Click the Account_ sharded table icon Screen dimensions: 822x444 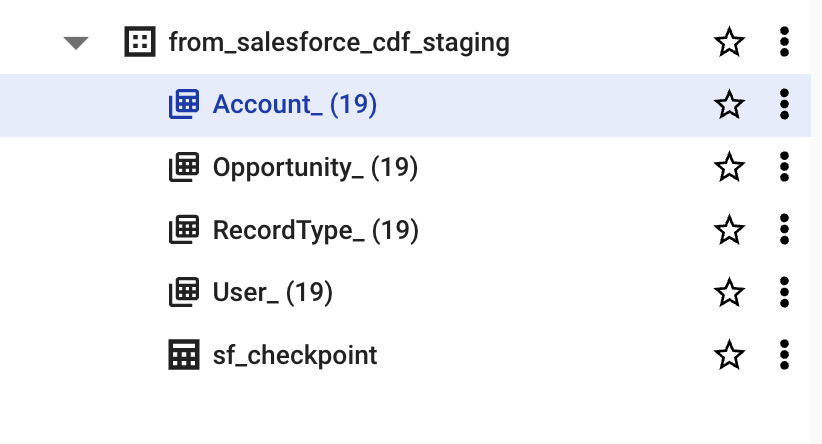[183, 104]
